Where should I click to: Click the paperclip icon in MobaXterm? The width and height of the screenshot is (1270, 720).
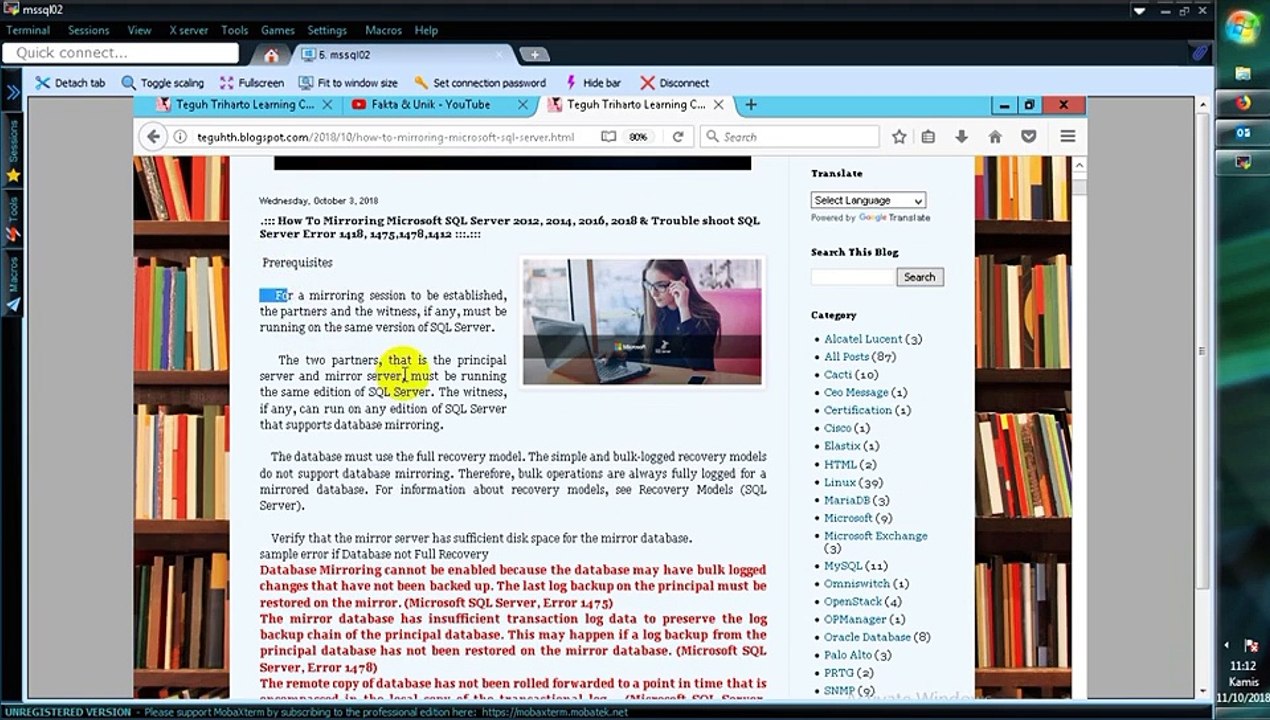(x=1200, y=52)
